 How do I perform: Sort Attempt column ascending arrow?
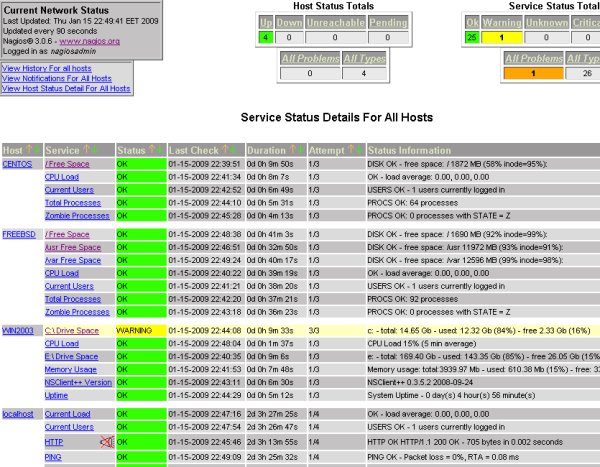coord(351,150)
